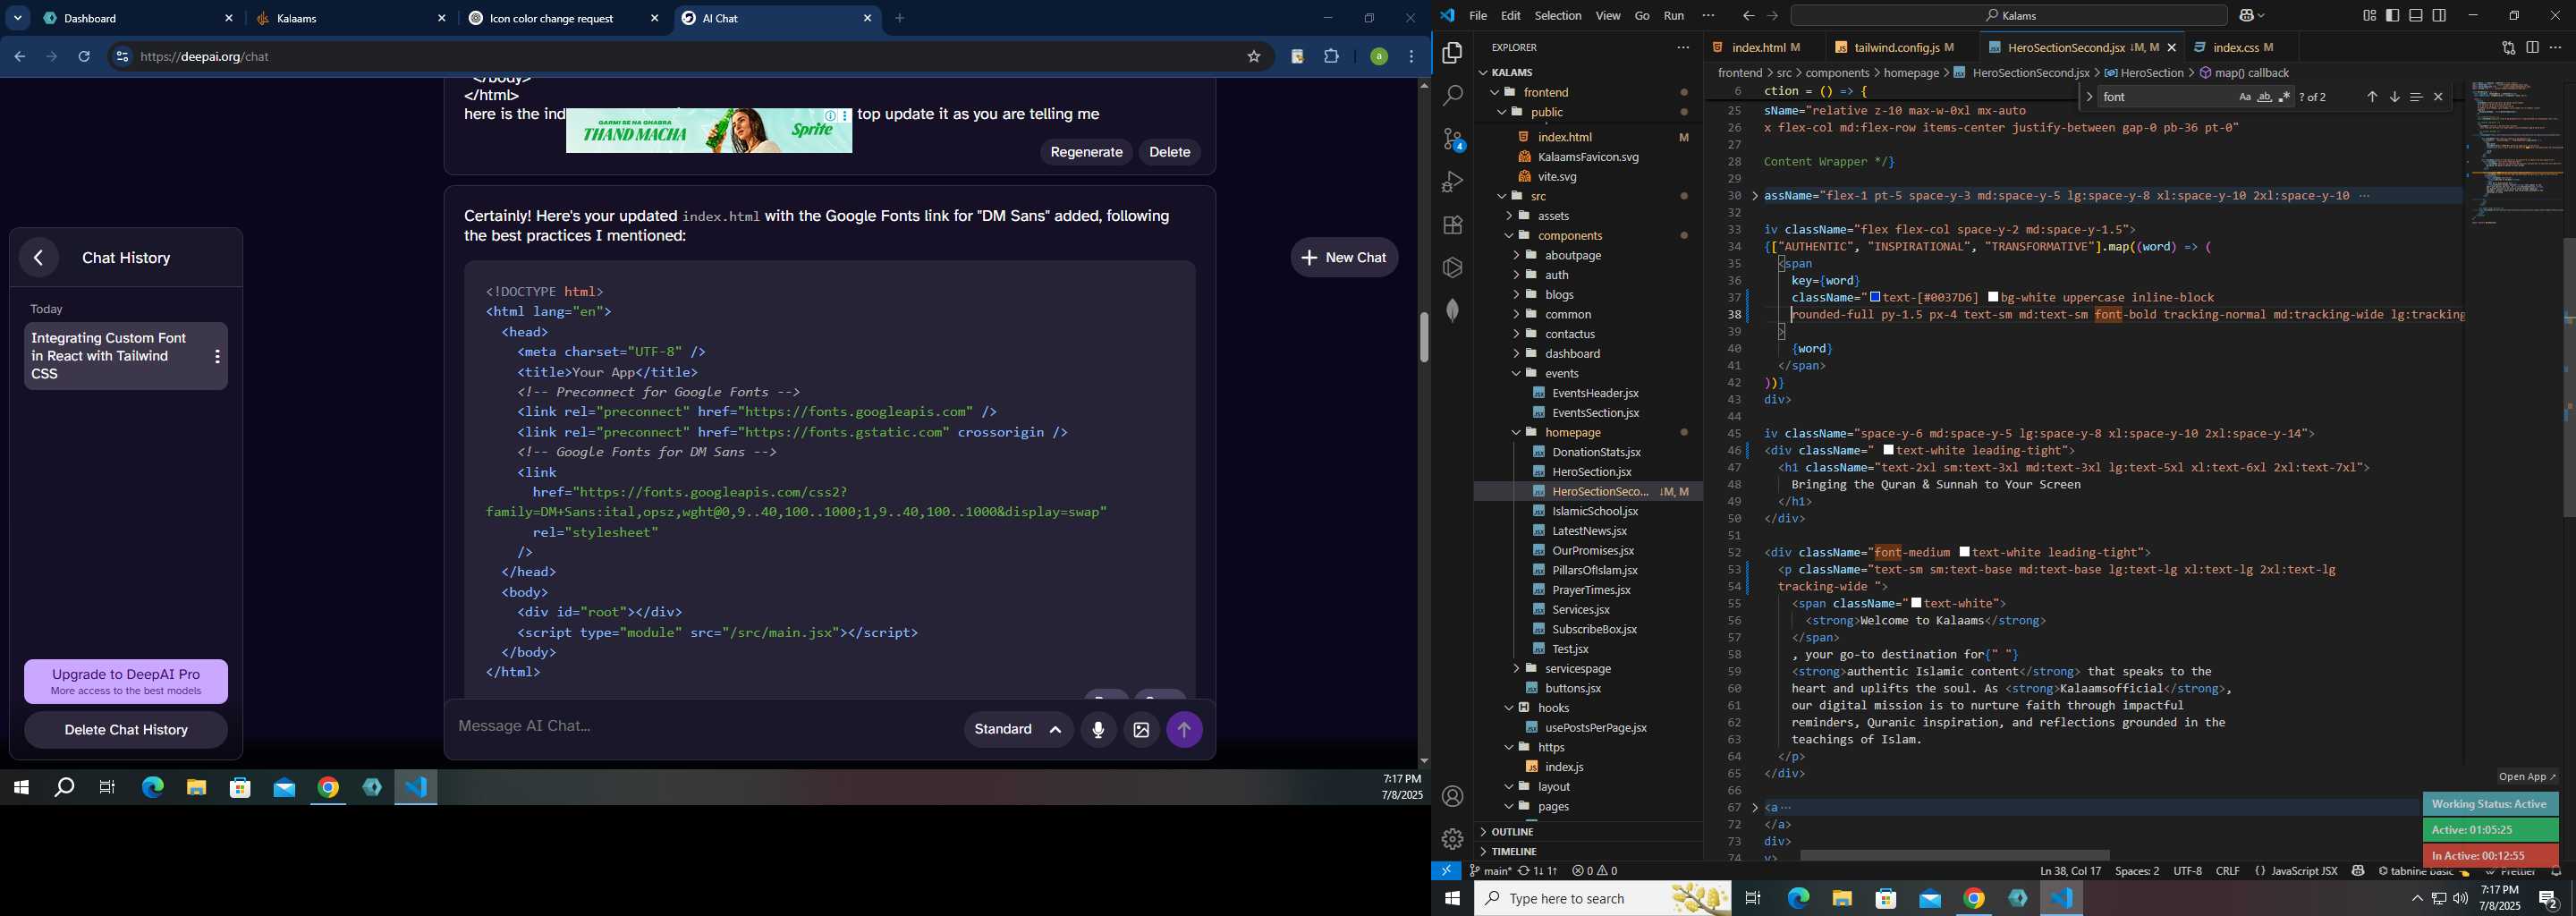Open the Accounts icon in VS Code

pyautogui.click(x=1452, y=797)
